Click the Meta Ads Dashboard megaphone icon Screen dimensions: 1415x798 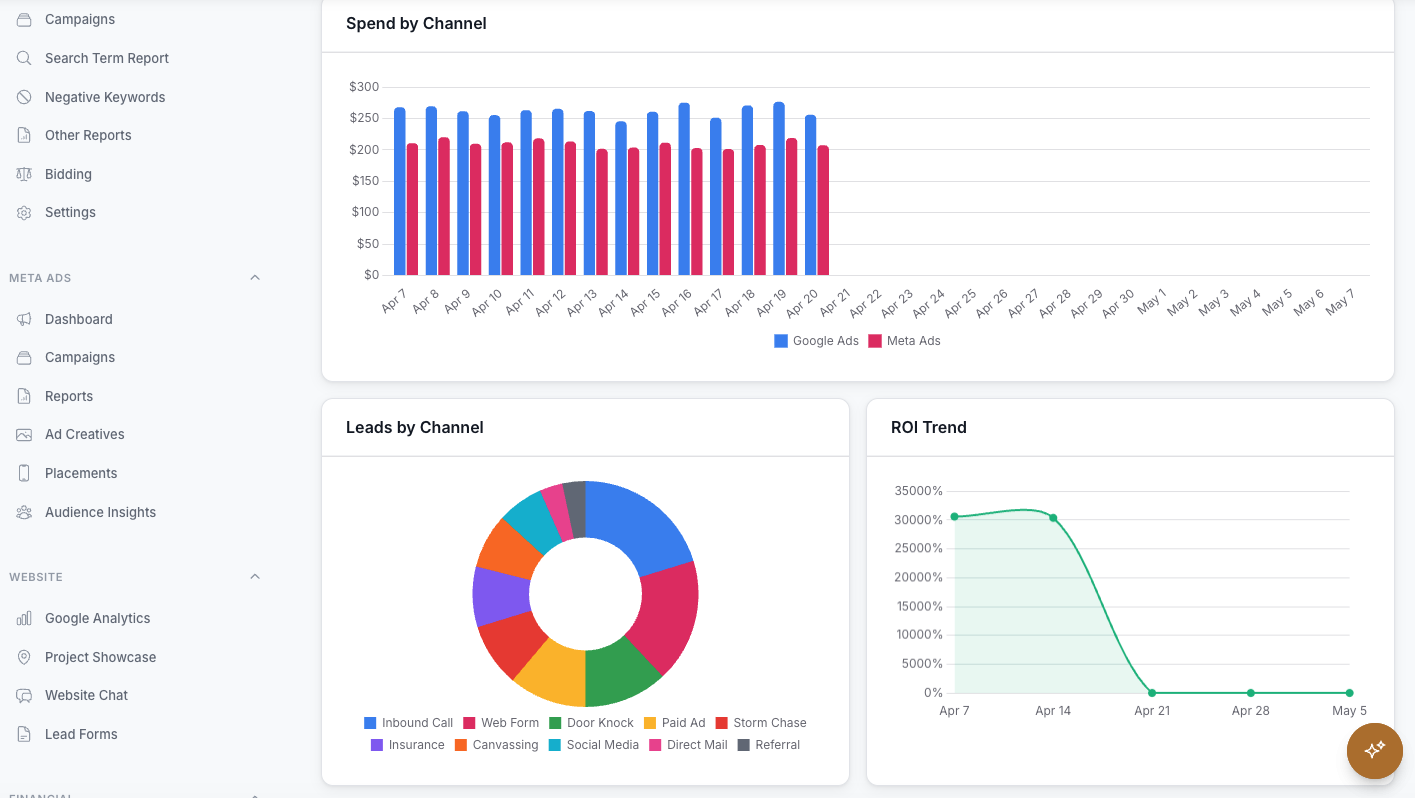click(24, 319)
